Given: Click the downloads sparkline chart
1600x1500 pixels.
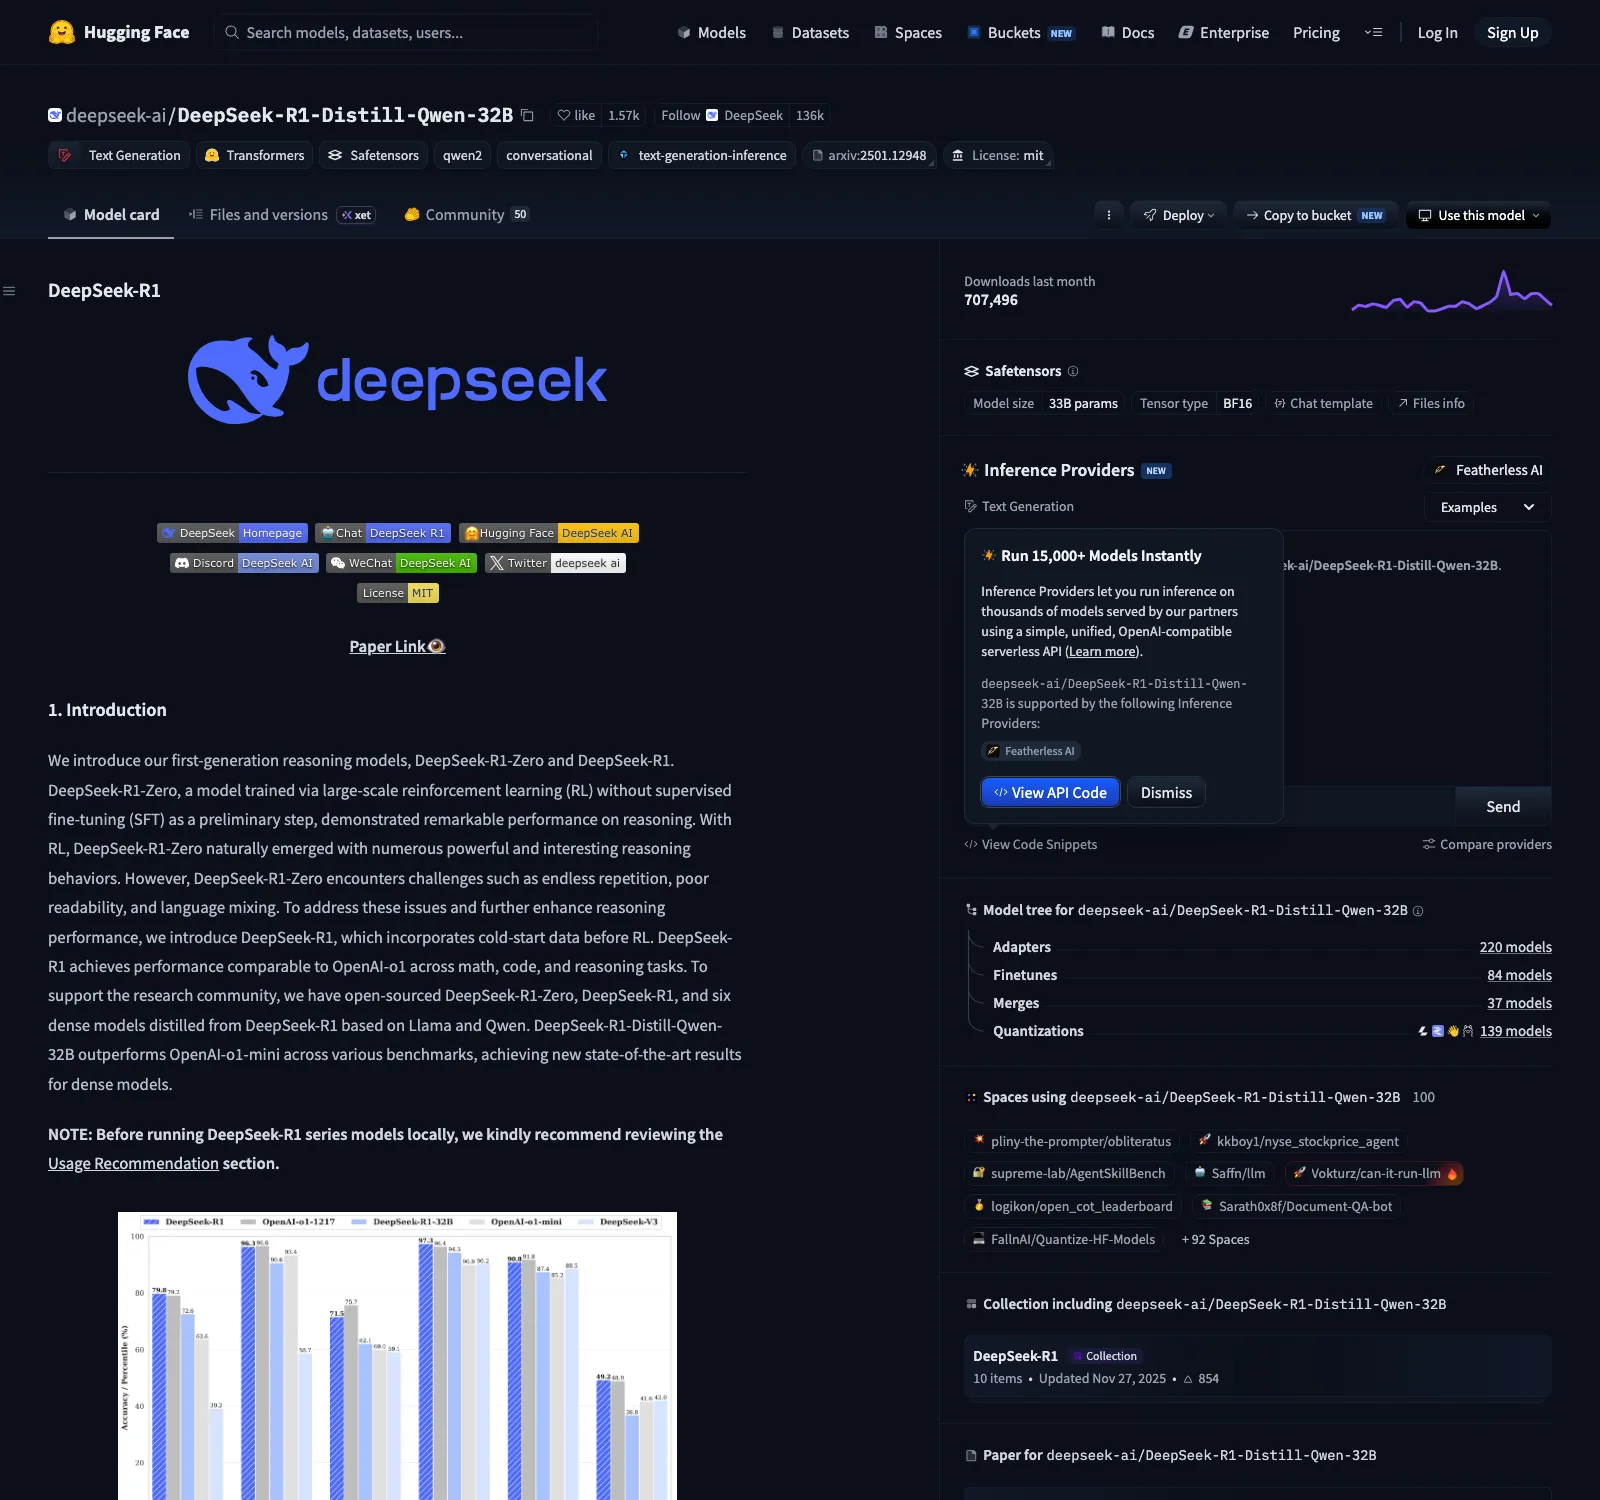Looking at the screenshot, I should coord(1452,291).
